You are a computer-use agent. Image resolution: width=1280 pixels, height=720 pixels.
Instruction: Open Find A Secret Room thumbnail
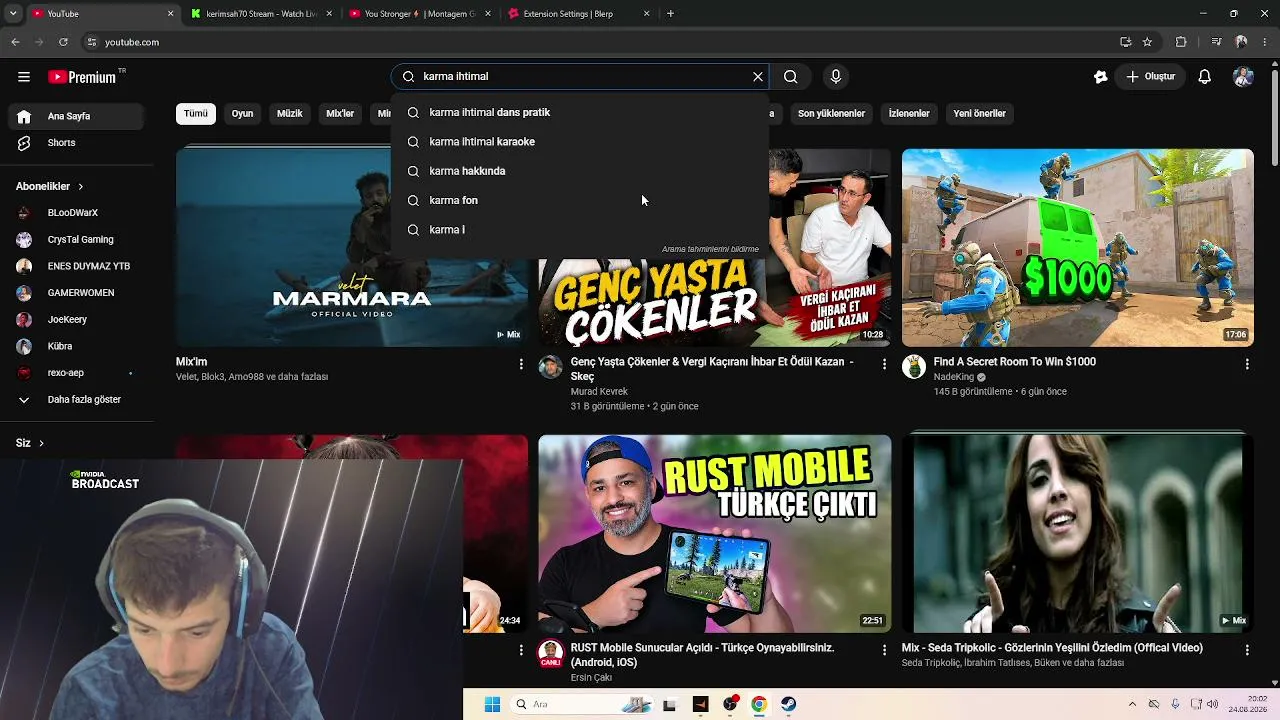pos(1077,248)
